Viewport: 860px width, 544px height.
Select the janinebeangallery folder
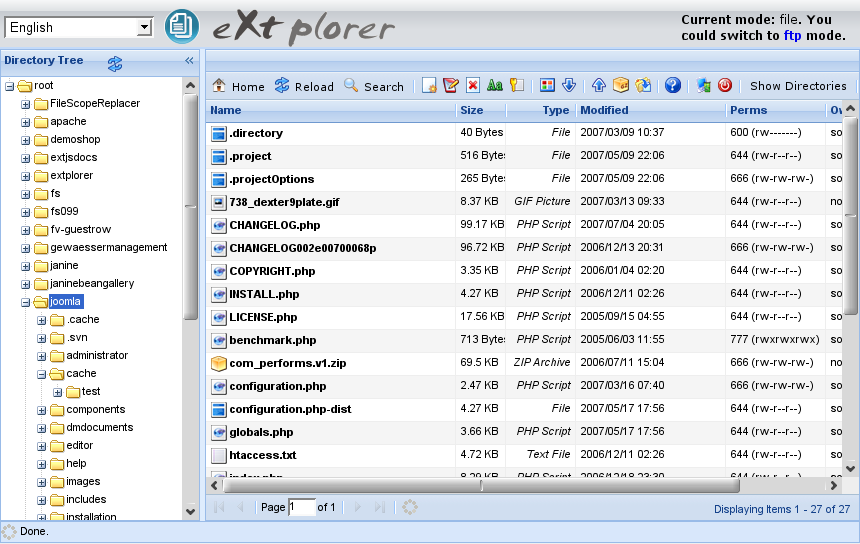point(92,284)
